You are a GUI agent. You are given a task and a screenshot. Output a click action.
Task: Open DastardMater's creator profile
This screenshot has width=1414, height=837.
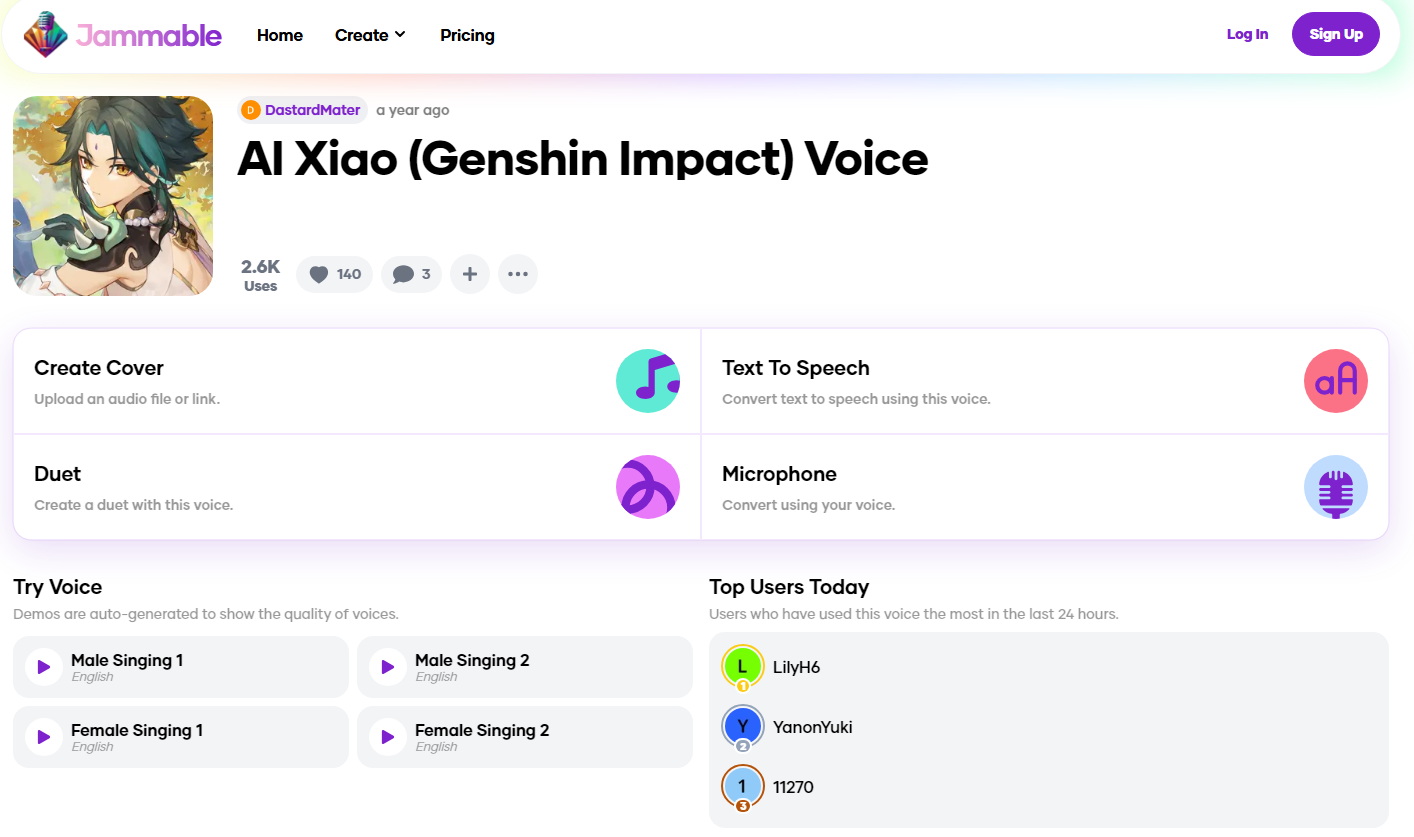(x=311, y=110)
